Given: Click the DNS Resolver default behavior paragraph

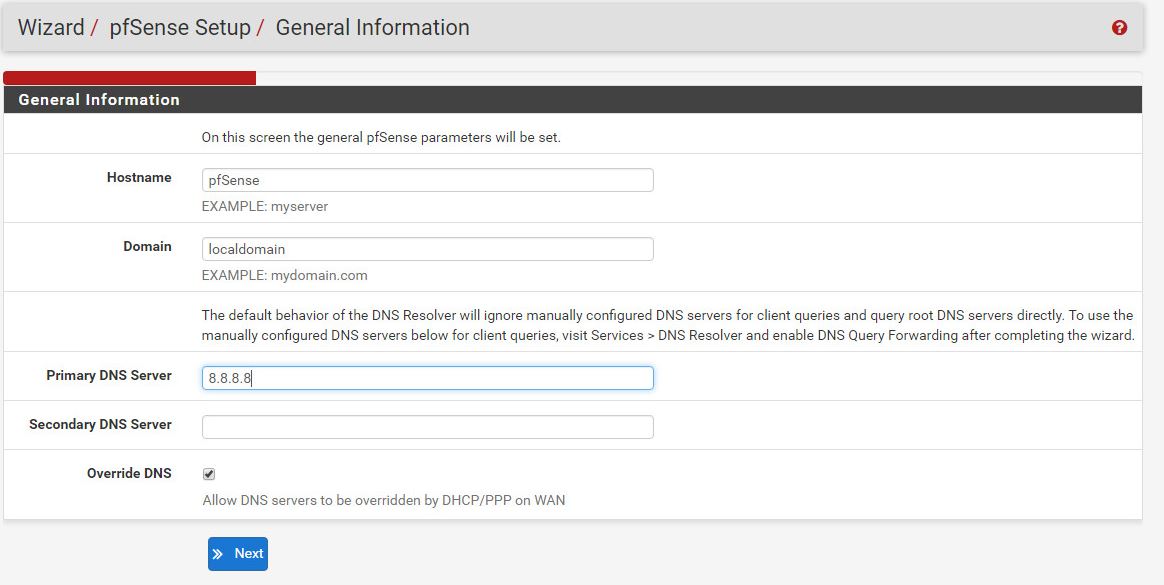Looking at the screenshot, I should pos(668,325).
